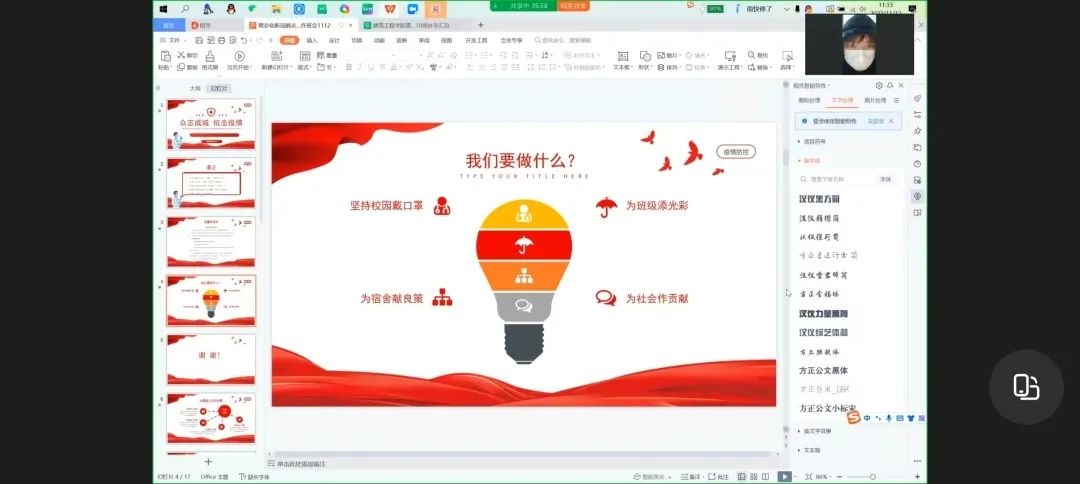The image size is (1080, 484).
Task: Click the New Slide icon
Action: pyautogui.click(x=276, y=57)
